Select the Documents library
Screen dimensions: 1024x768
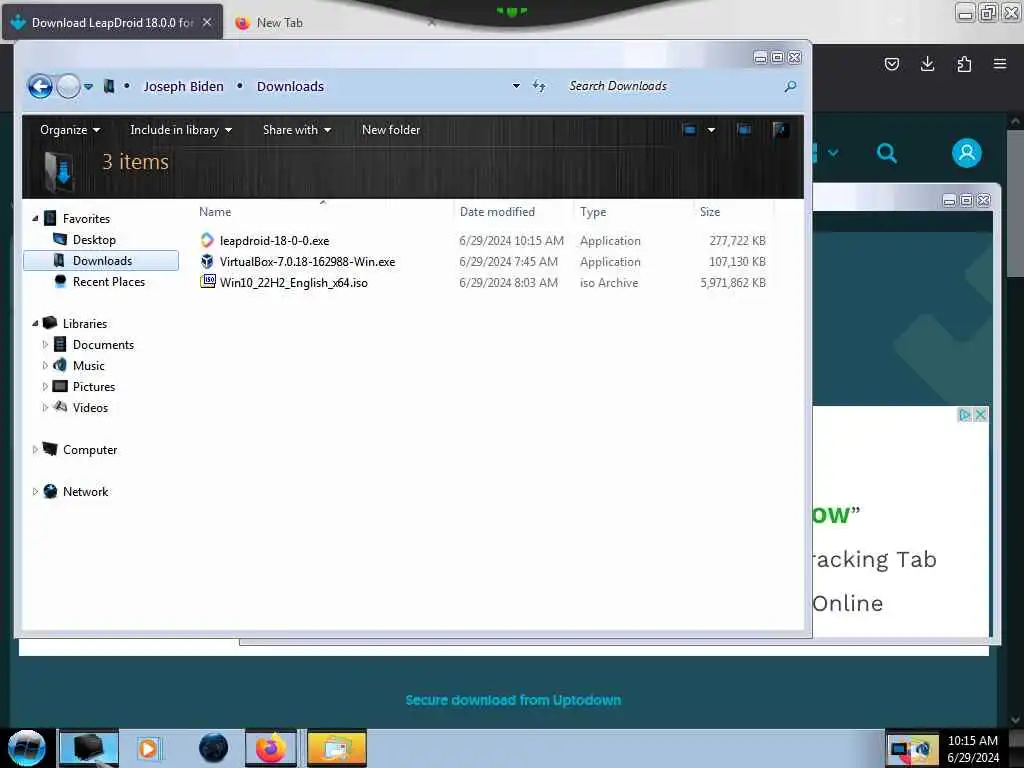point(103,345)
